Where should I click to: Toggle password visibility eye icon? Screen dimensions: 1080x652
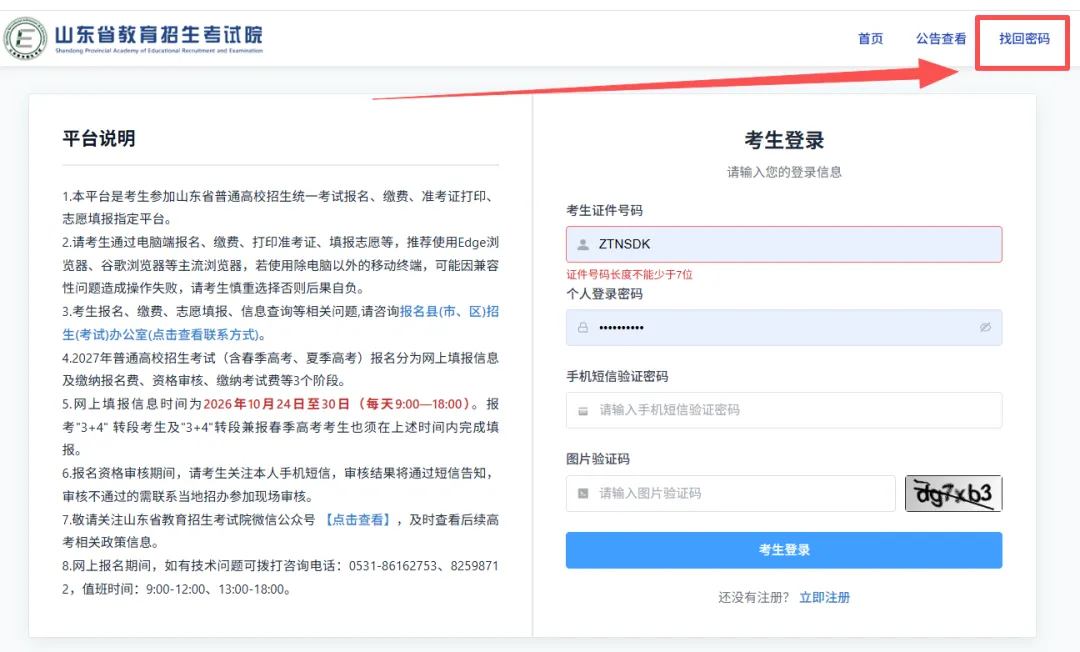click(985, 328)
